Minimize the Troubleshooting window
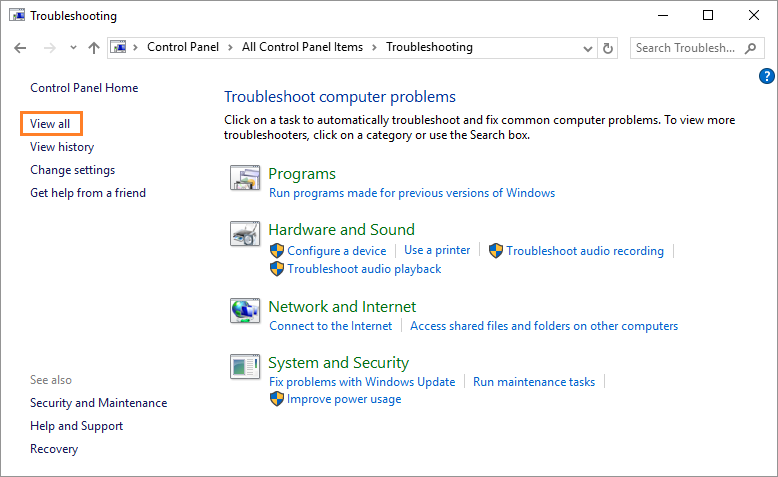The height and width of the screenshot is (477, 778). pos(663,15)
